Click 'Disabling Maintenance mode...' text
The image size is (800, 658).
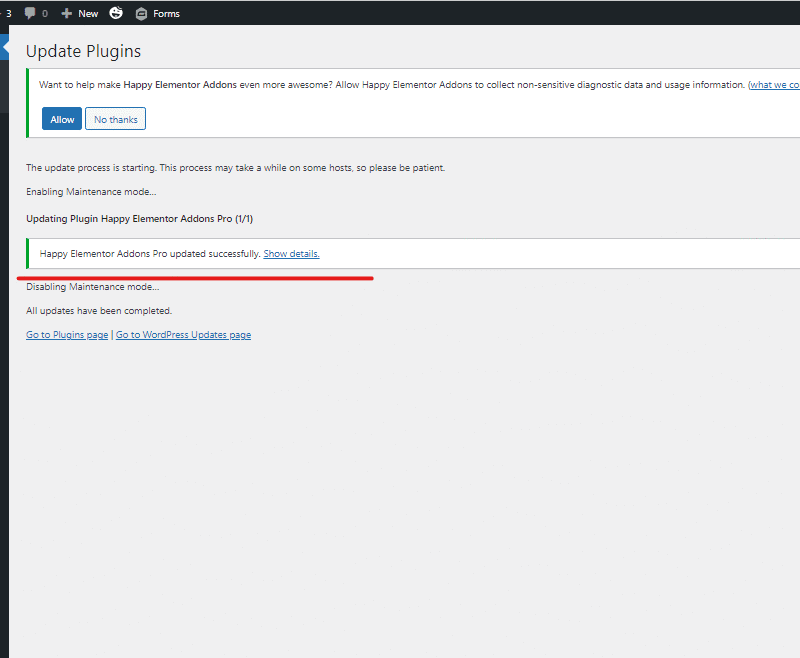(x=93, y=287)
